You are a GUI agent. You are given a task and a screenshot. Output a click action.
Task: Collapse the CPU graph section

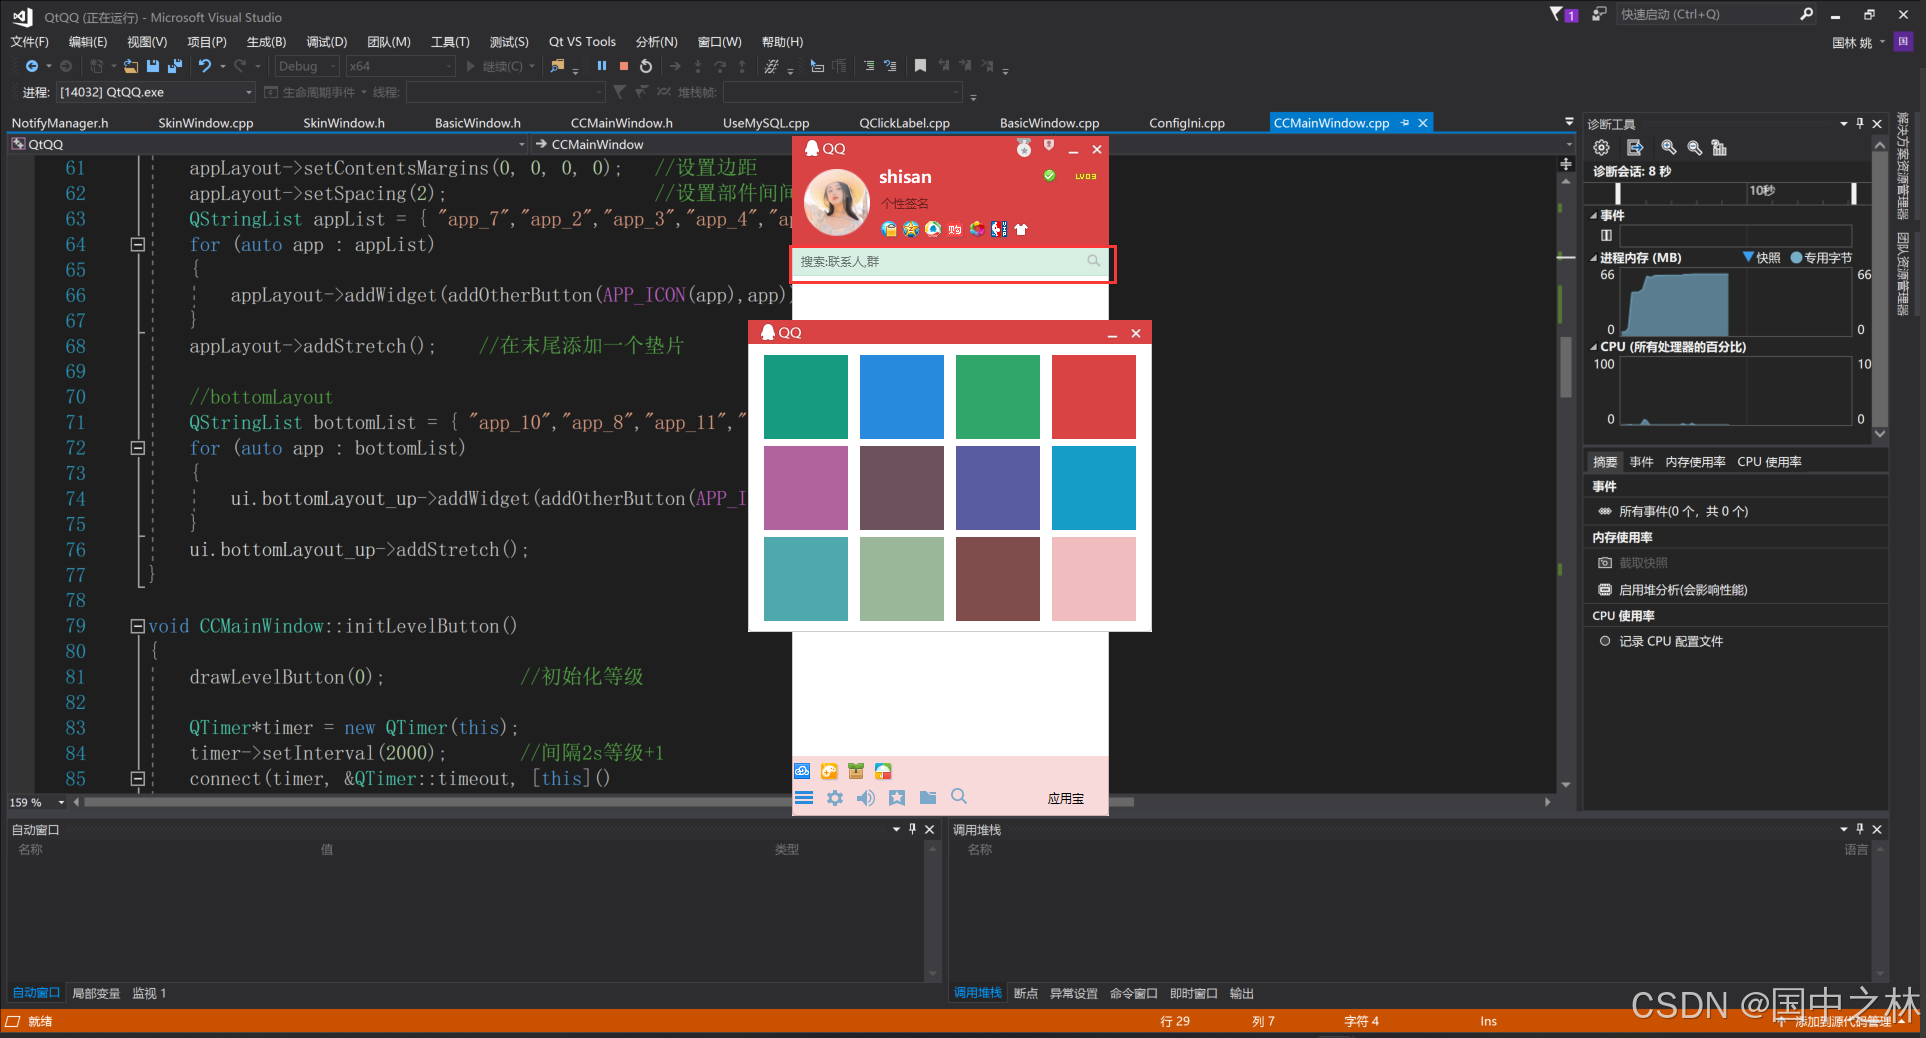point(1594,347)
